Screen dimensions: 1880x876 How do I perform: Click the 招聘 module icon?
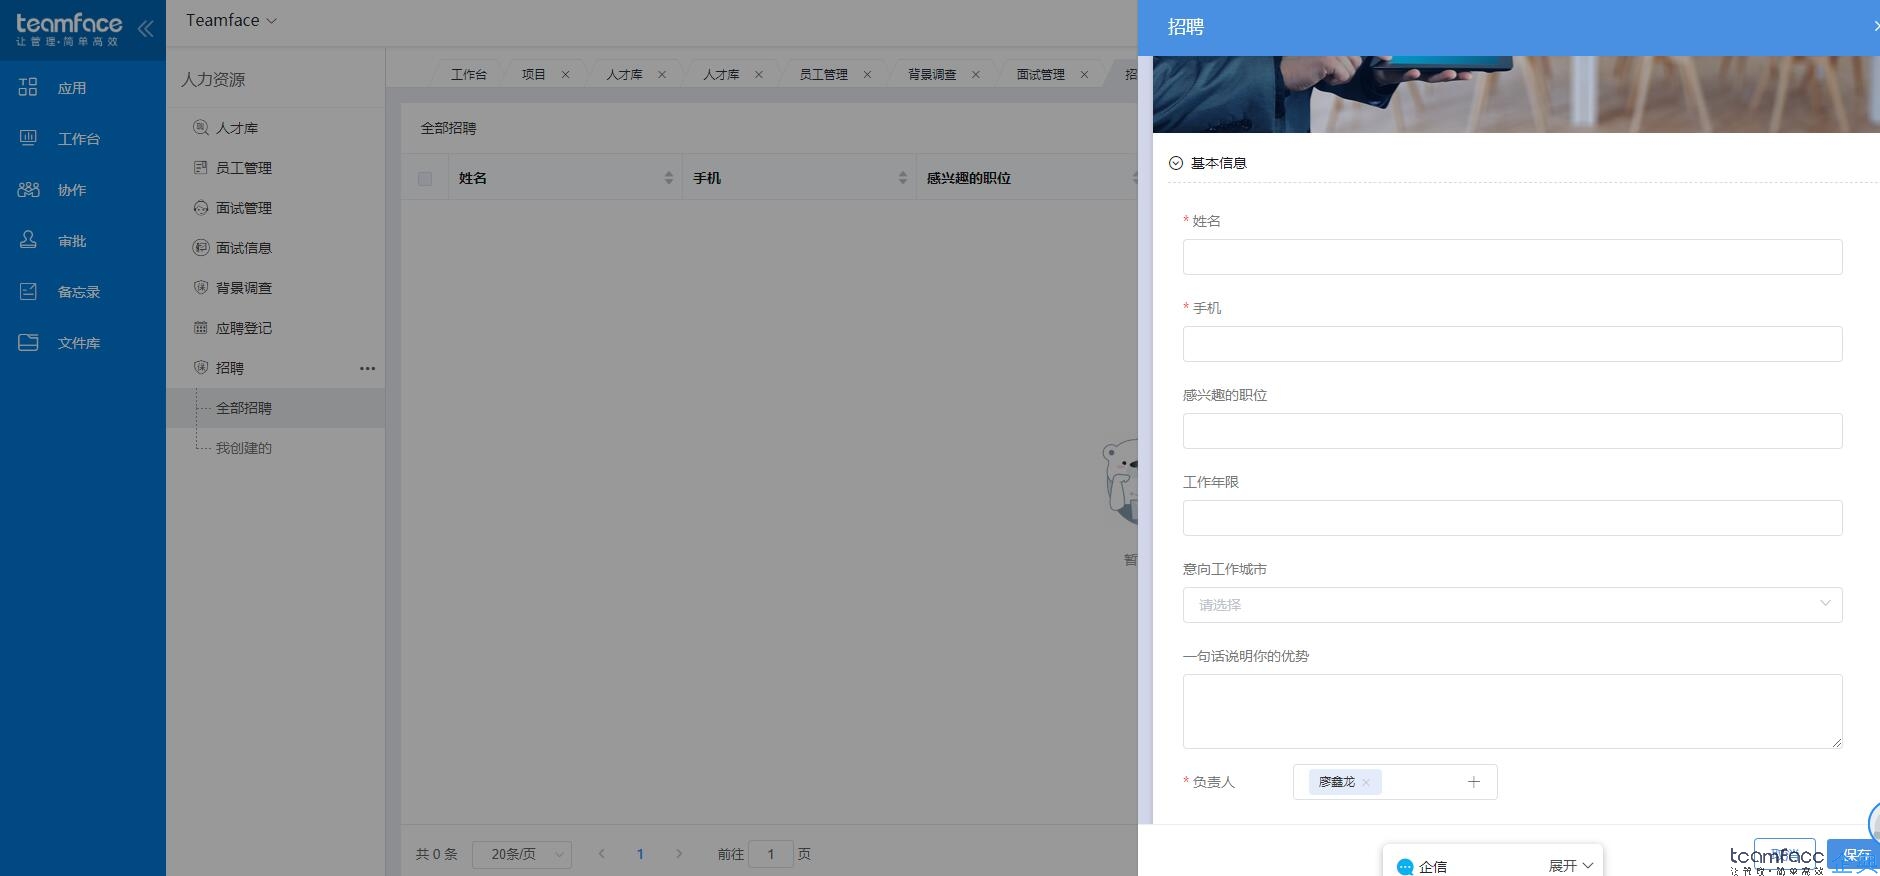(x=200, y=367)
